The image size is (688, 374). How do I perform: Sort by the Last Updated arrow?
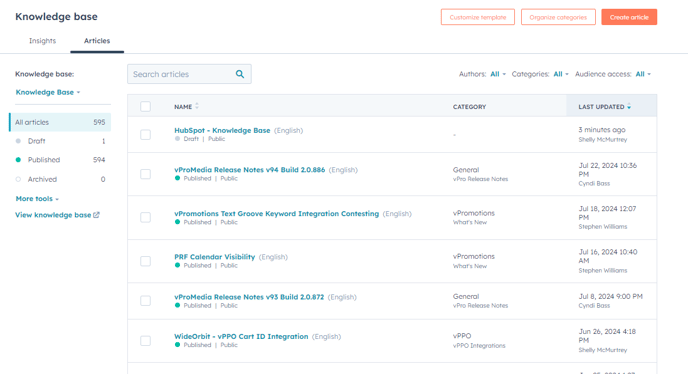pos(629,107)
